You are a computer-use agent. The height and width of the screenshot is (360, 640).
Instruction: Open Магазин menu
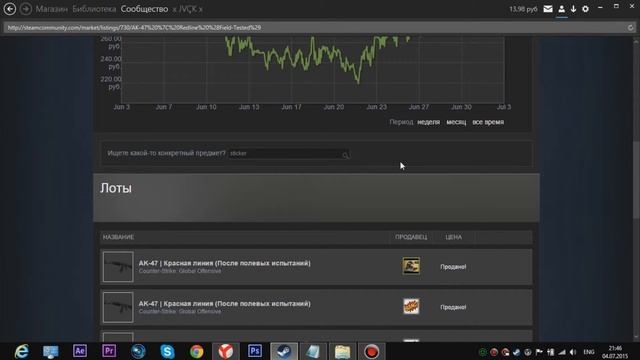click(51, 9)
